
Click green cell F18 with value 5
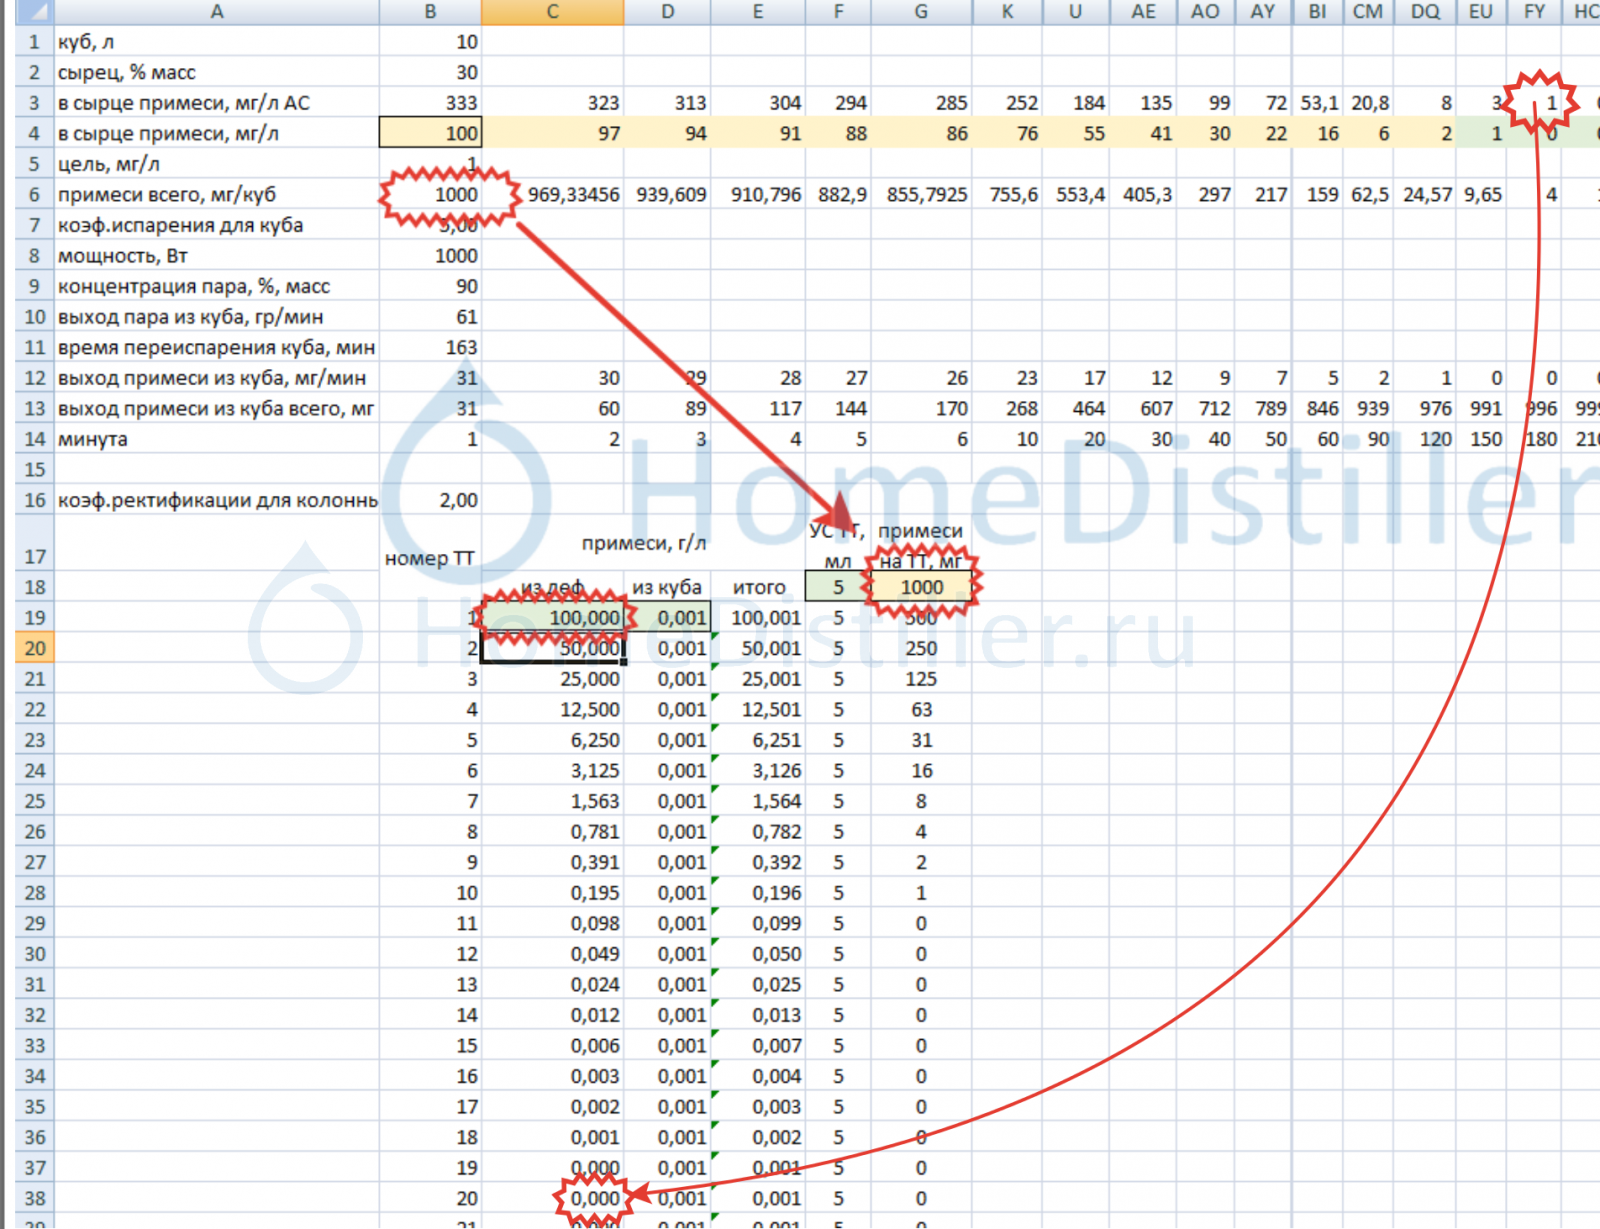tap(838, 587)
